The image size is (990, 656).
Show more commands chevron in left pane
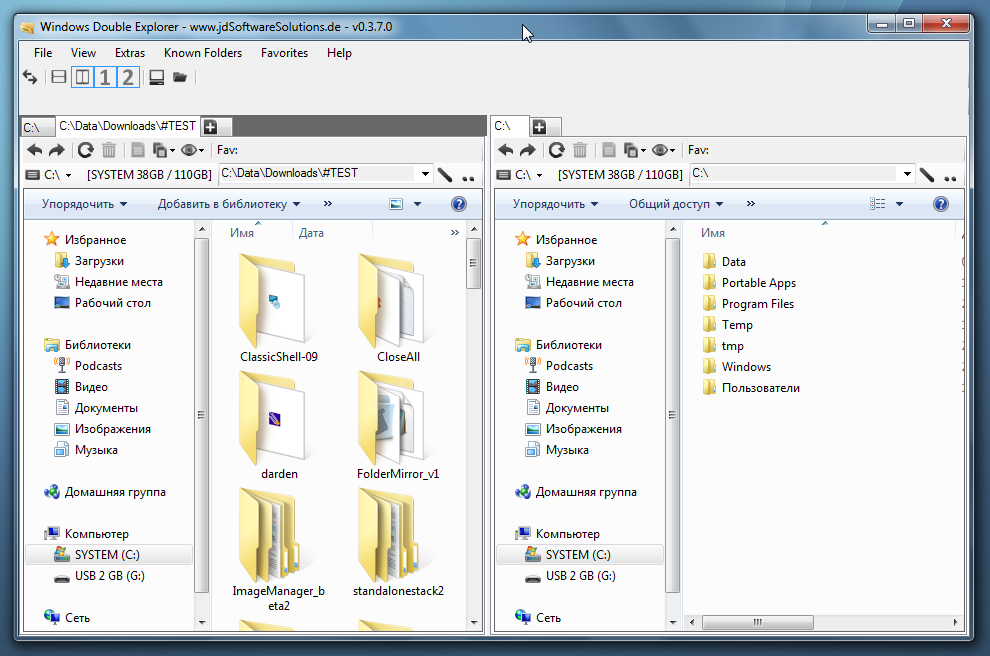328,203
